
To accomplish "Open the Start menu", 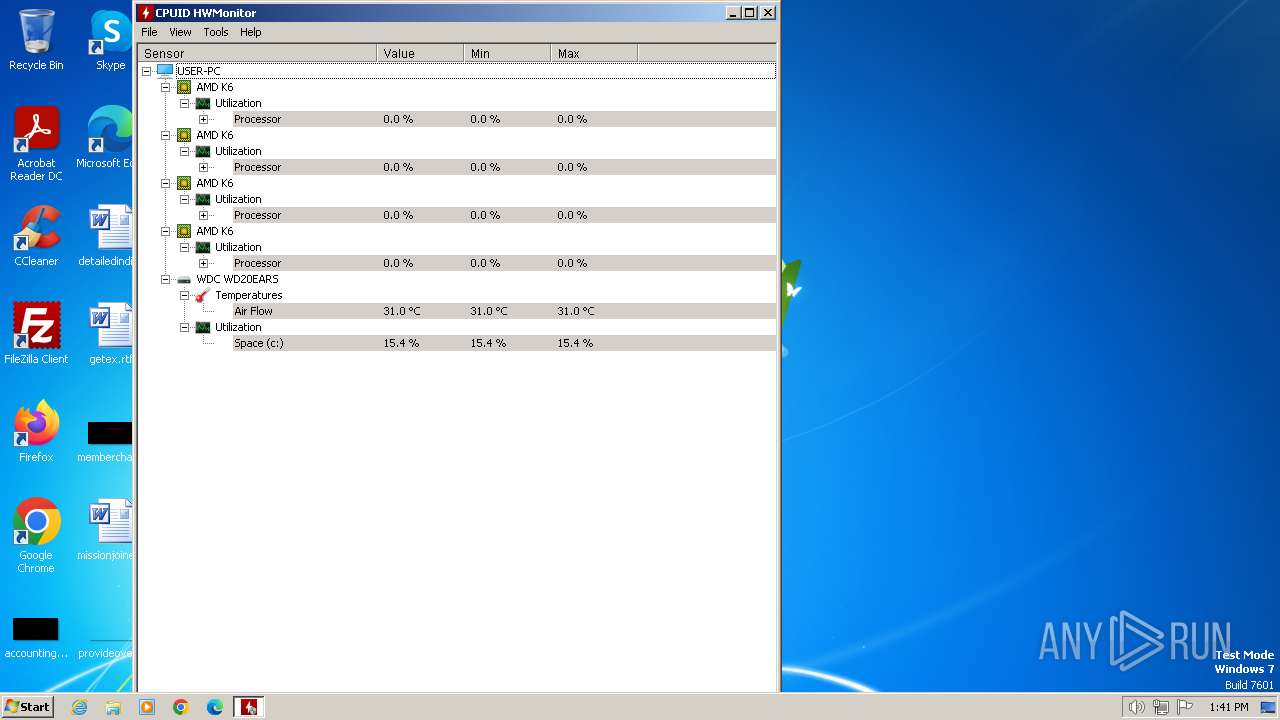I will pyautogui.click(x=28, y=706).
